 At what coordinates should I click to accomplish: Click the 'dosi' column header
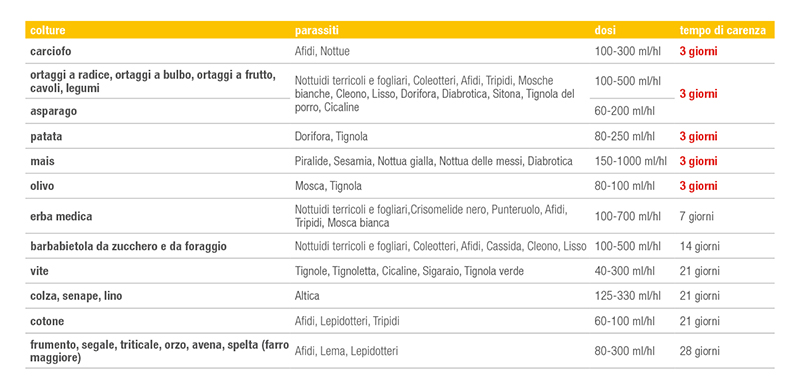(605, 31)
